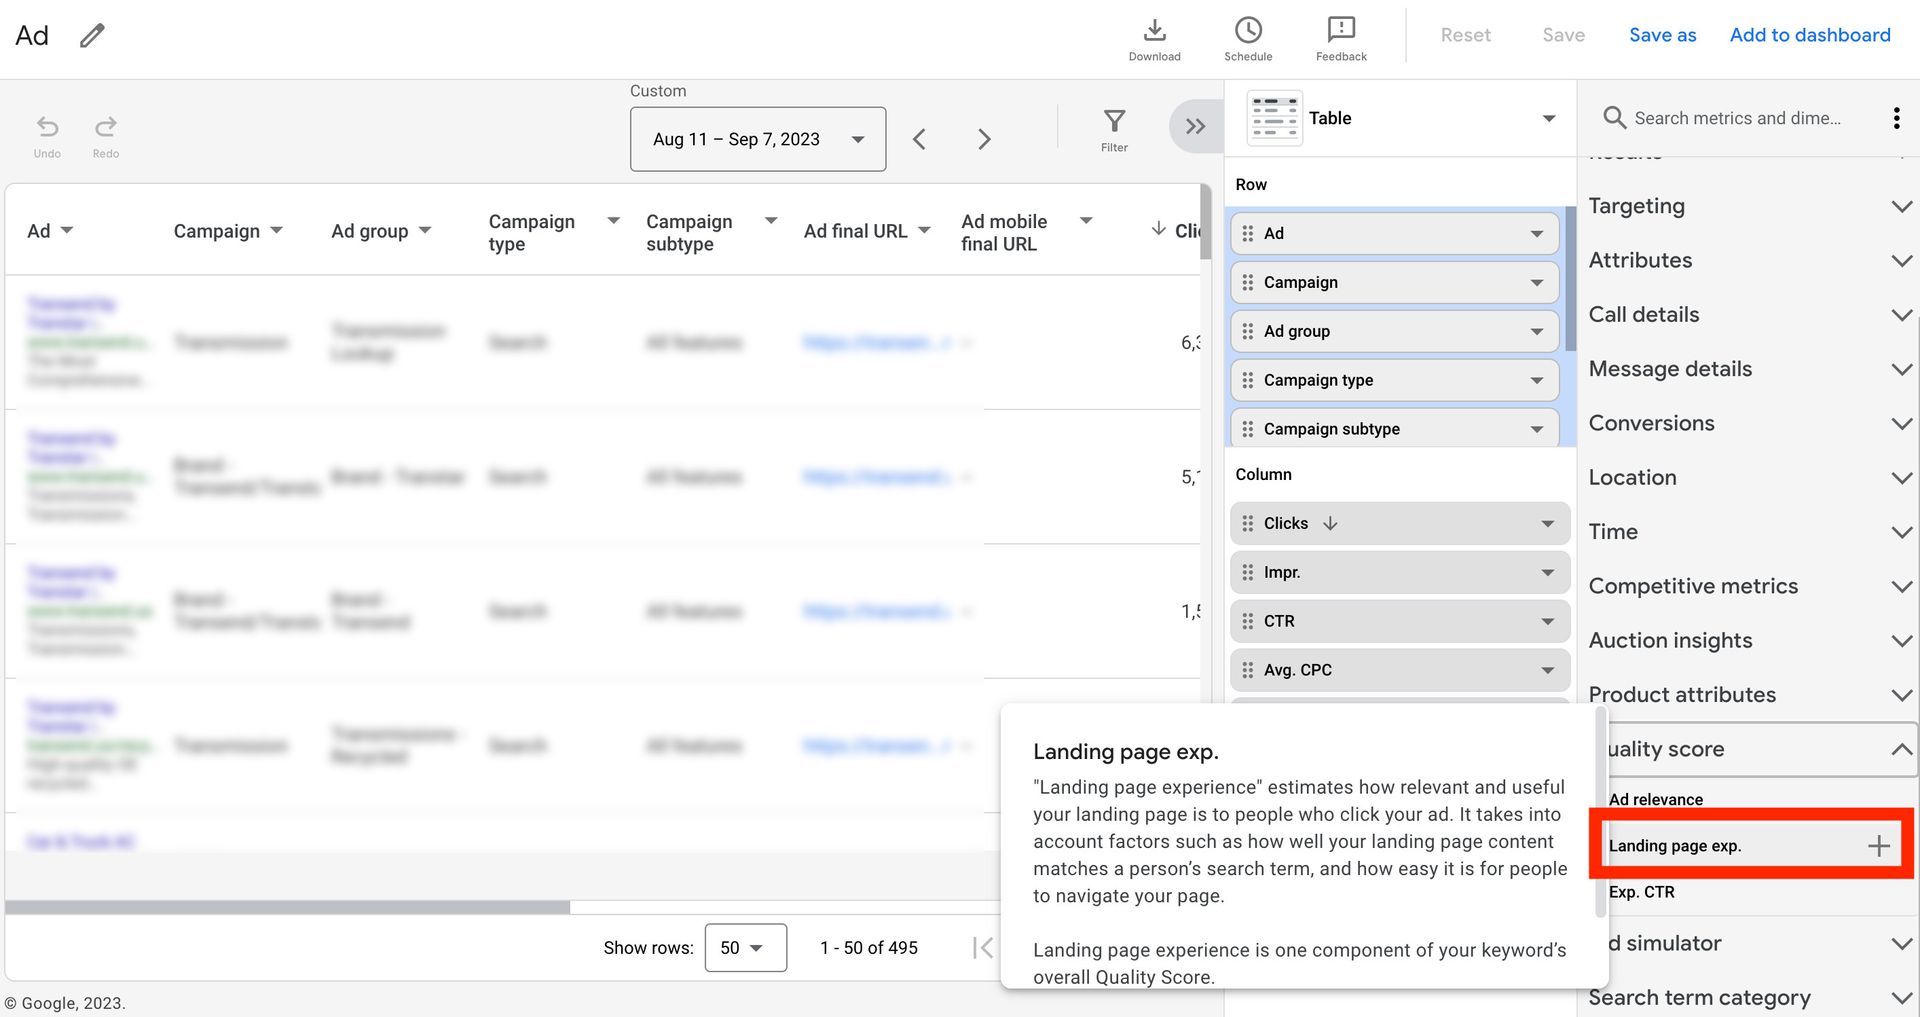Open the Feedback dialog
This screenshot has height=1017, width=1920.
tap(1341, 40)
